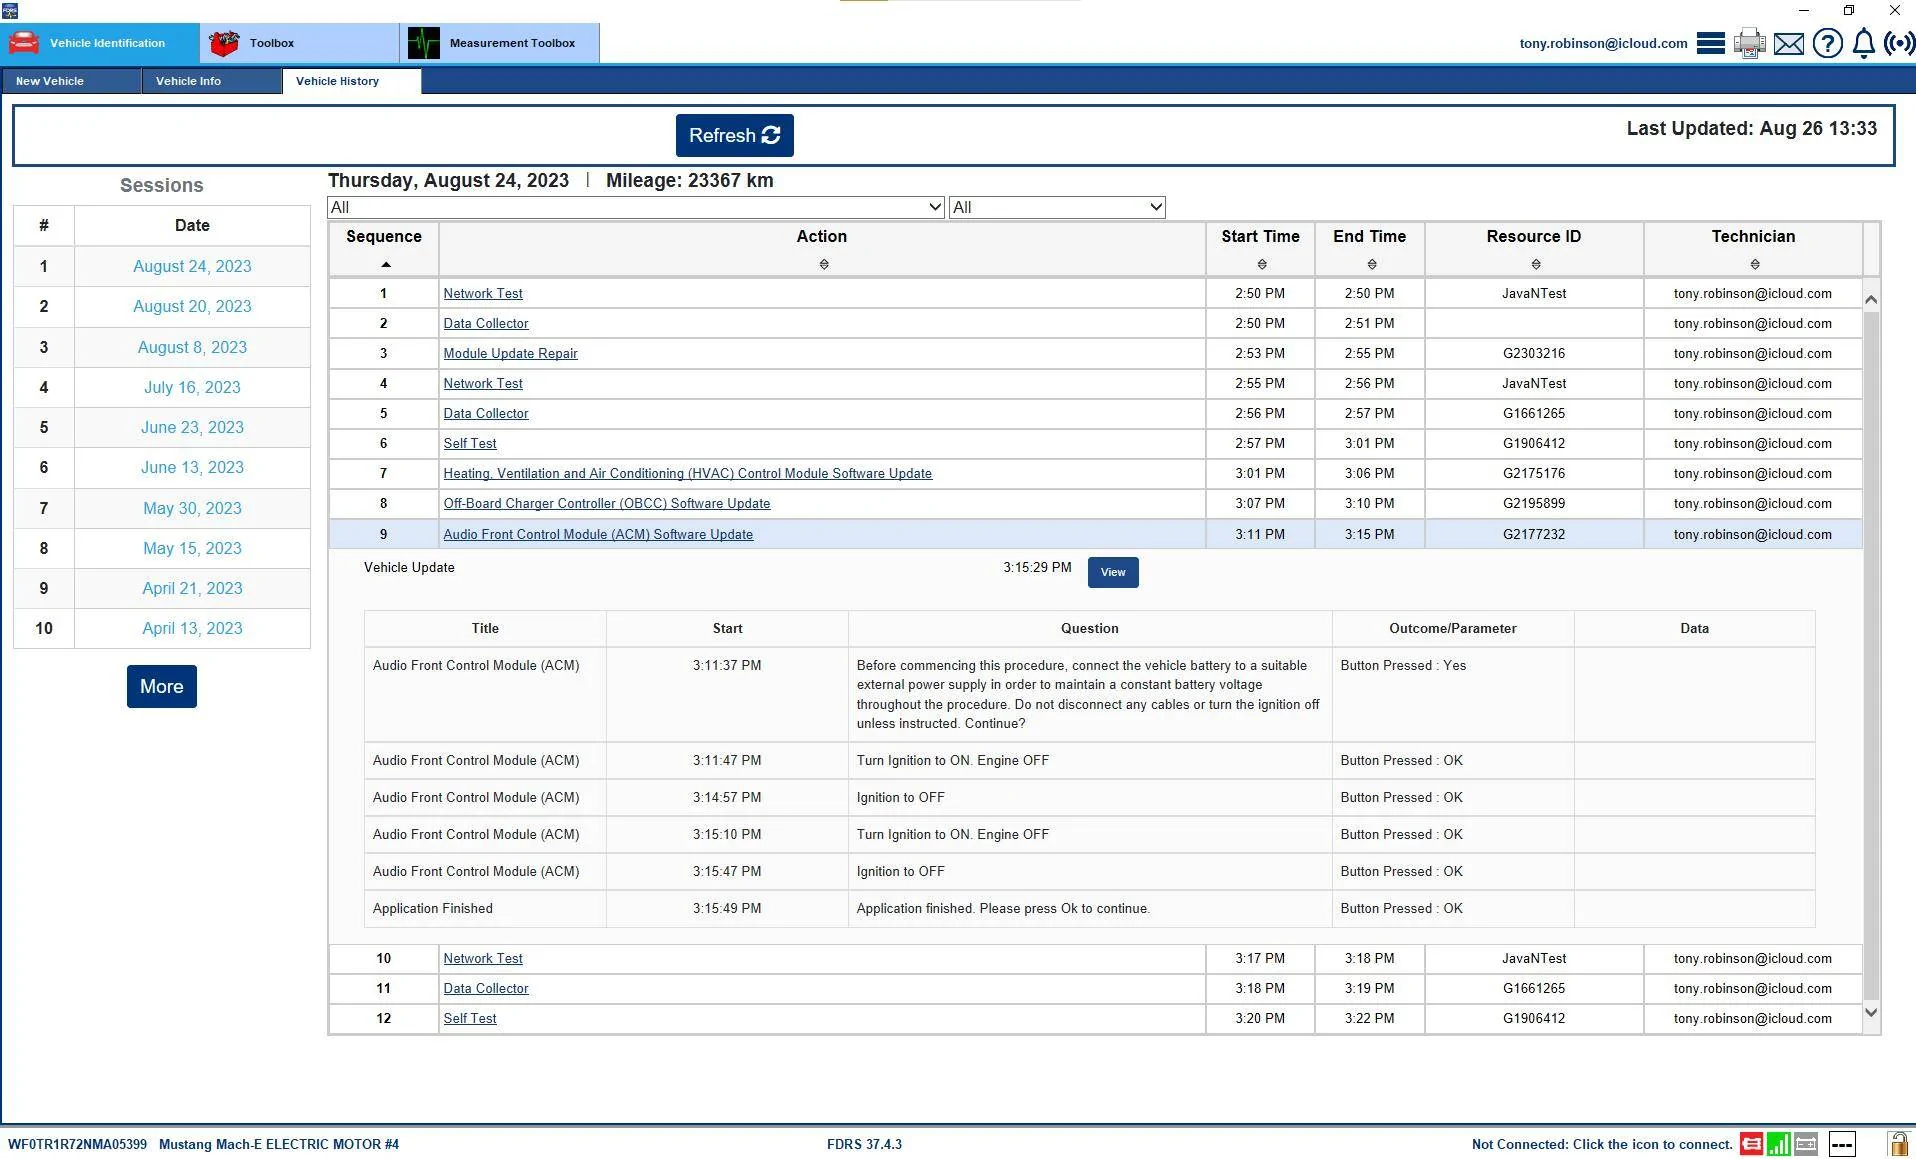Click the padlock icon in status bar

point(1897,1143)
